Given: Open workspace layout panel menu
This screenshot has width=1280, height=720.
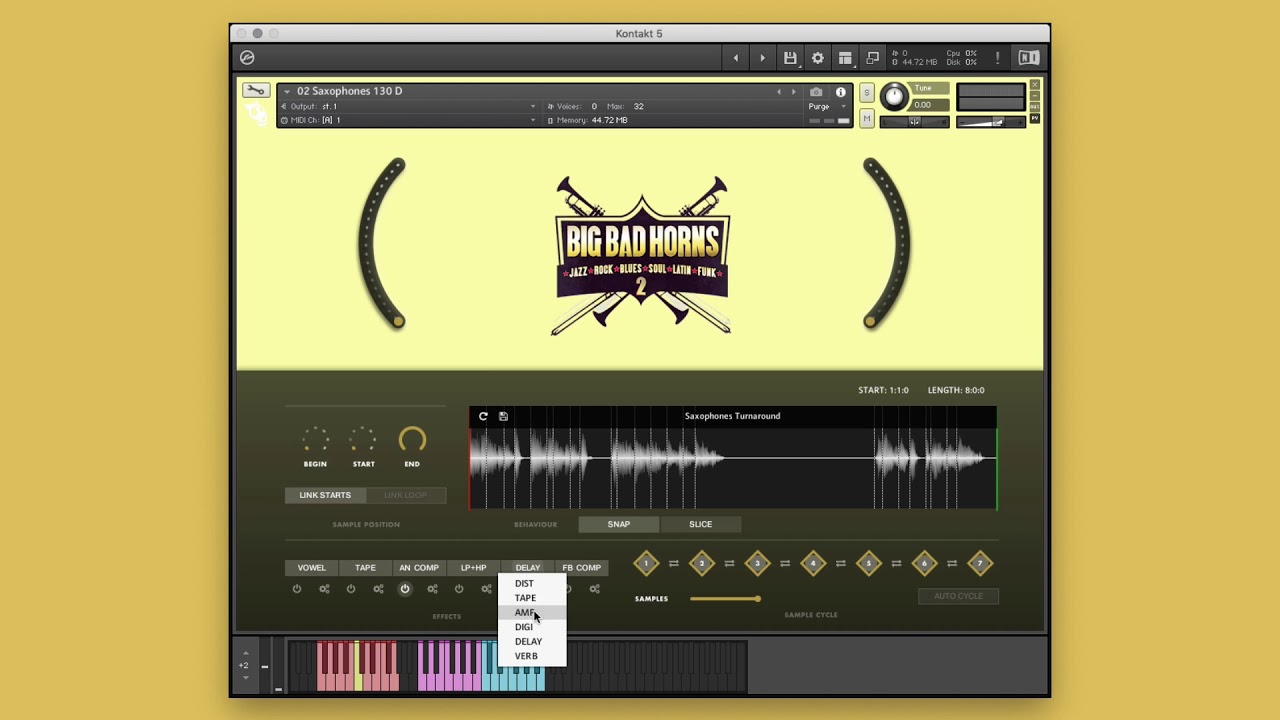Looking at the screenshot, I should pyautogui.click(x=845, y=58).
